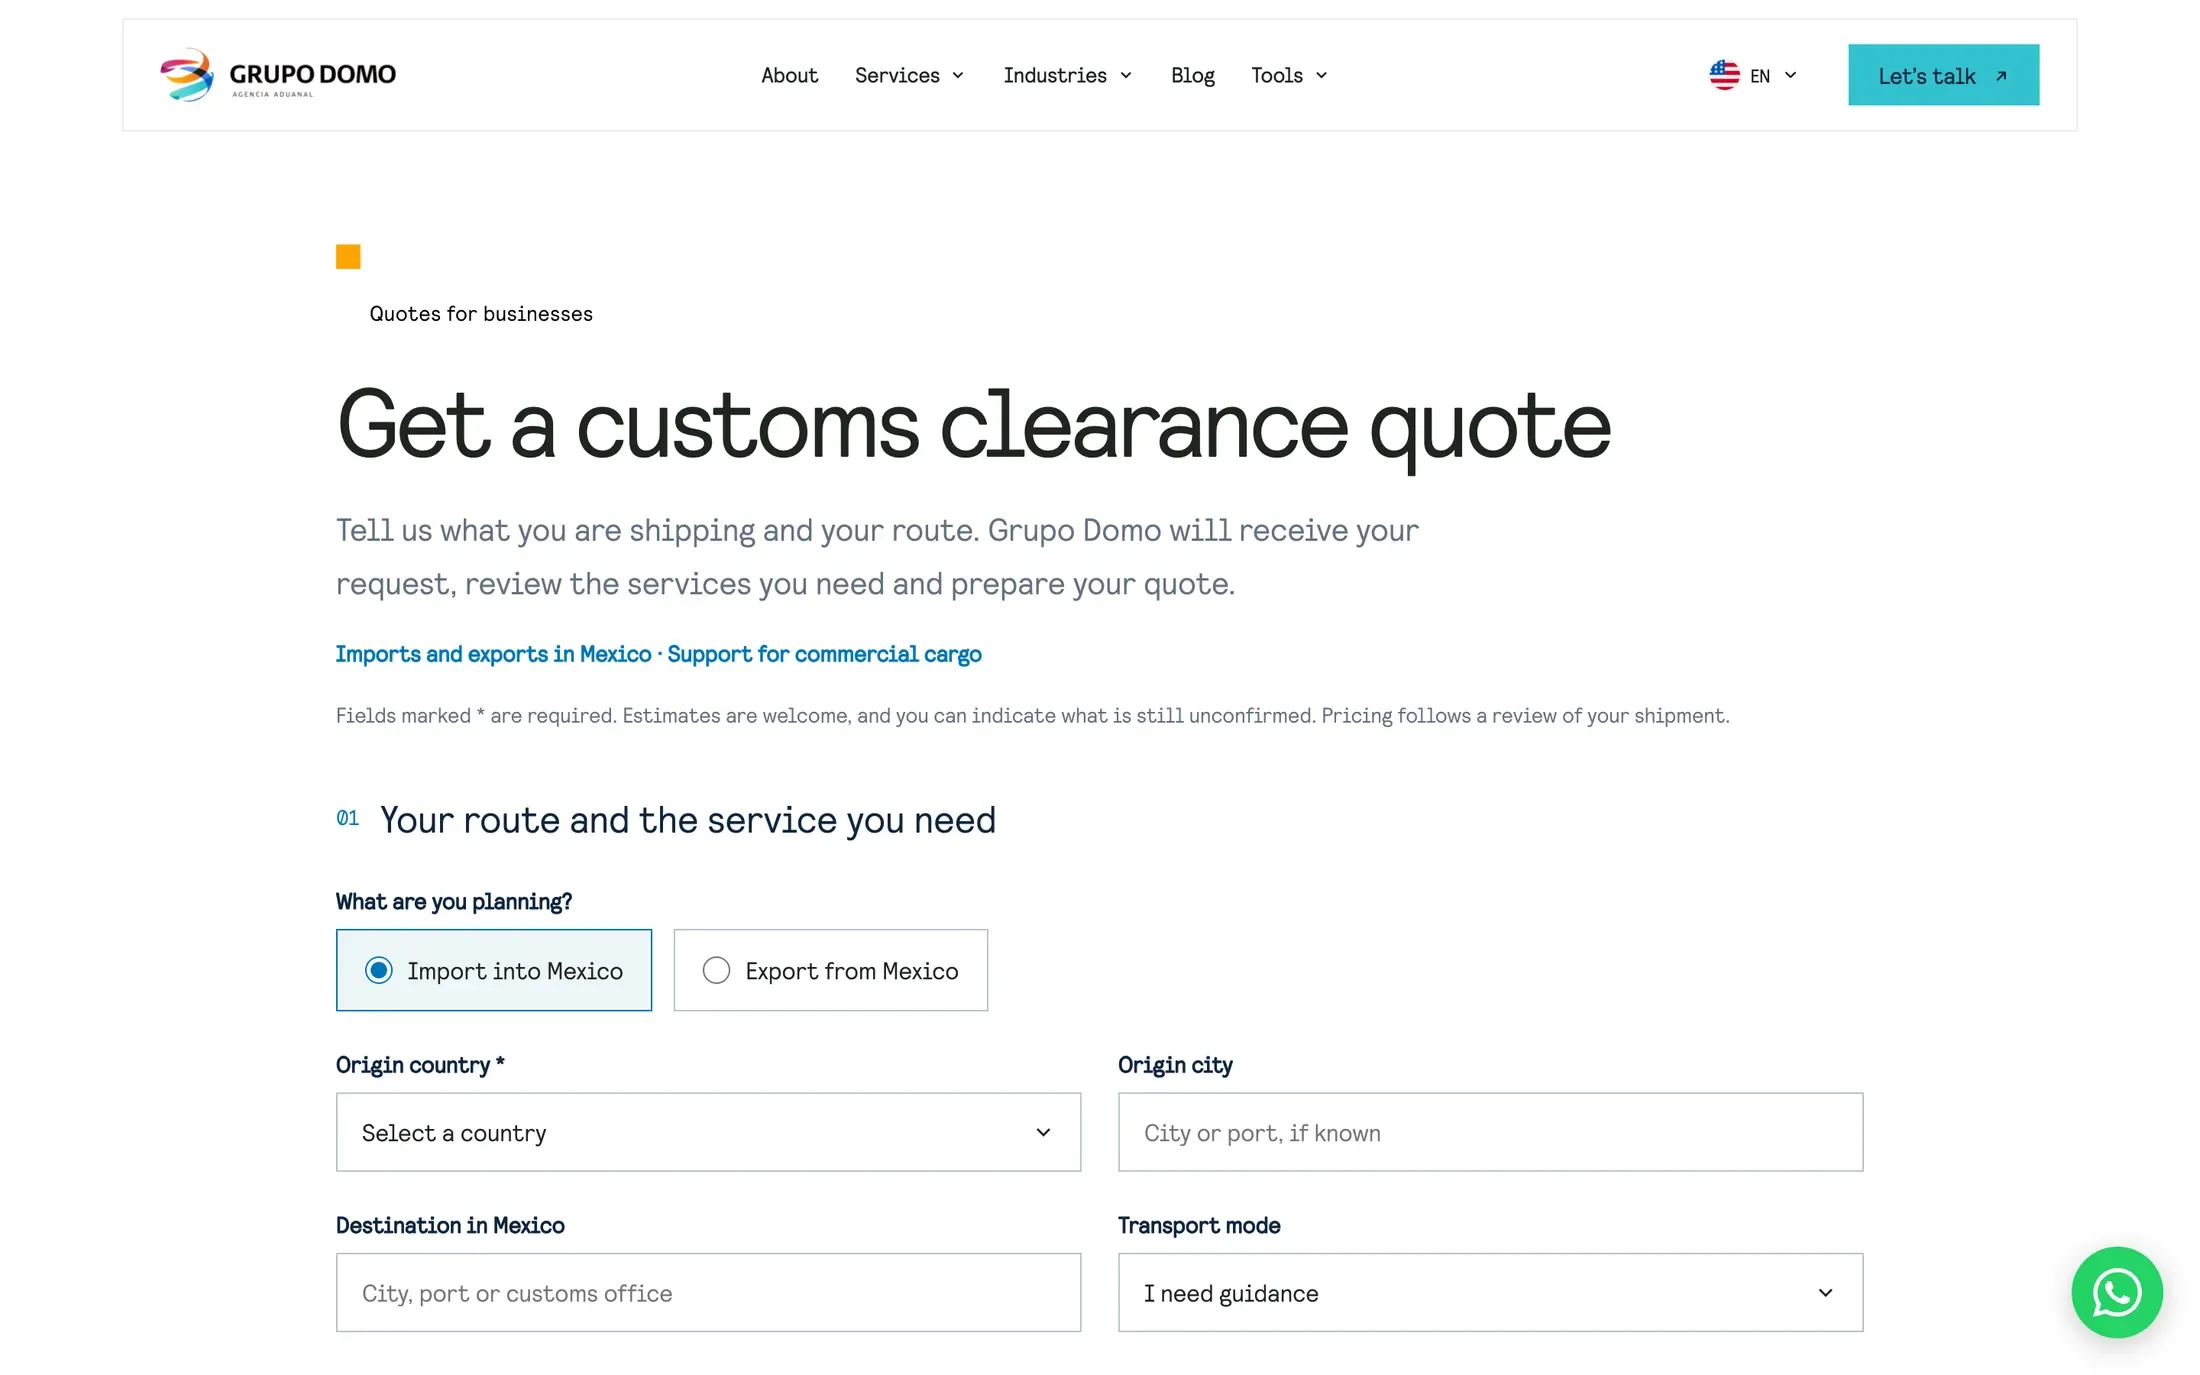The image size is (2200, 1375).
Task: Expand the Industries menu
Action: point(1067,75)
